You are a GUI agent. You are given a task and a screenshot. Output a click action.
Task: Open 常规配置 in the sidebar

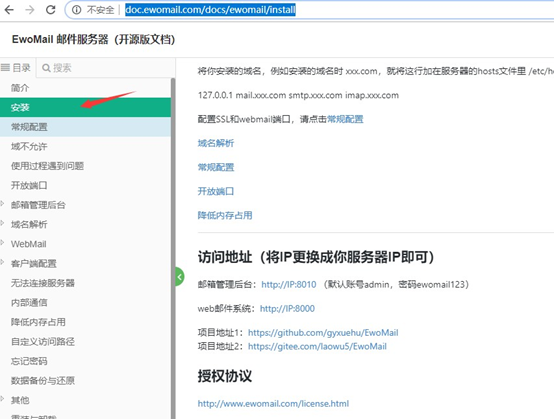pos(85,127)
